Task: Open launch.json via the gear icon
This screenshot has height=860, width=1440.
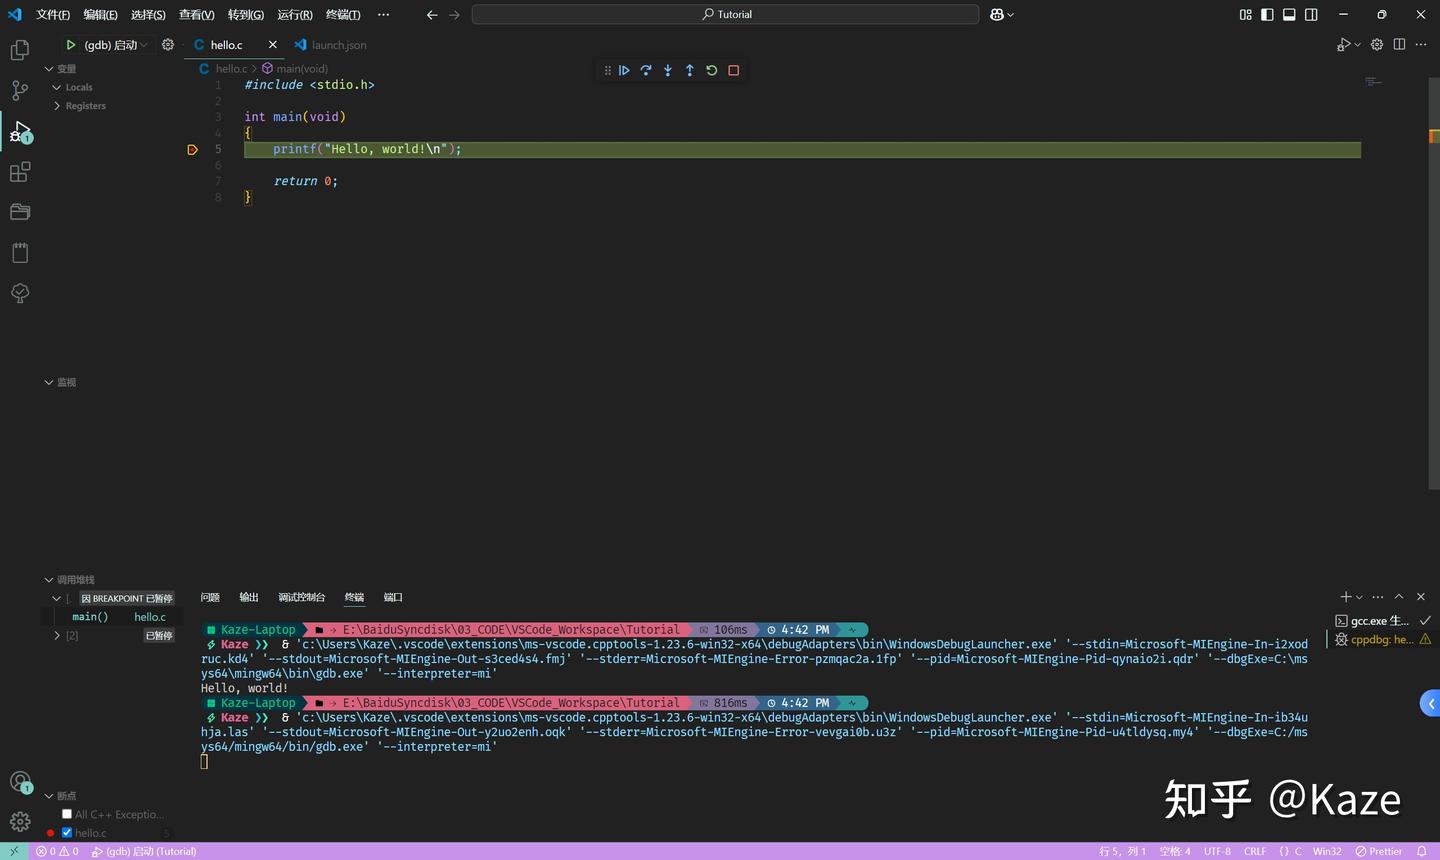Action: point(168,45)
